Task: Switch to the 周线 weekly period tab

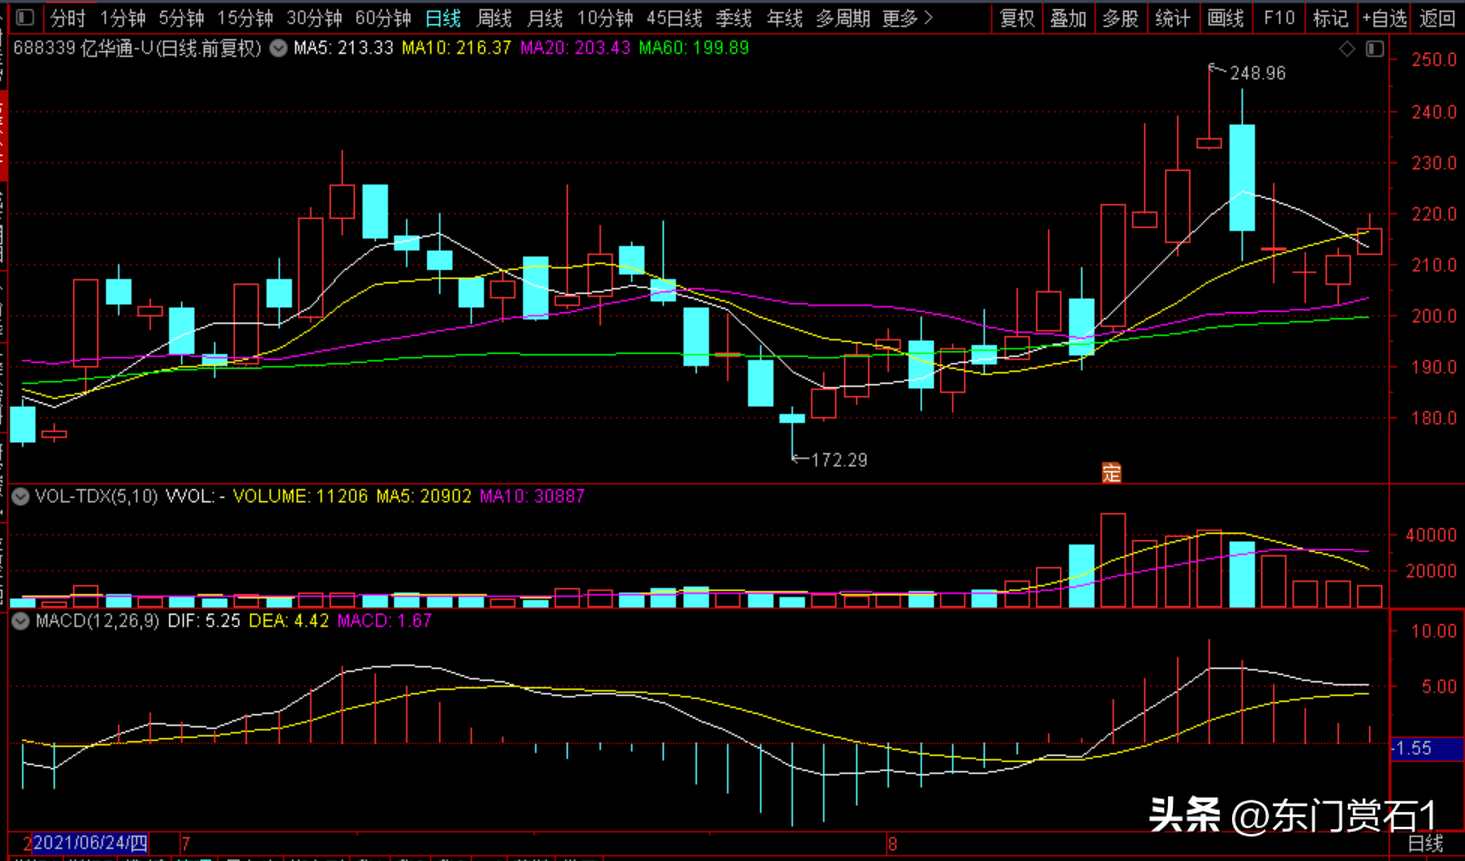Action: pyautogui.click(x=494, y=18)
